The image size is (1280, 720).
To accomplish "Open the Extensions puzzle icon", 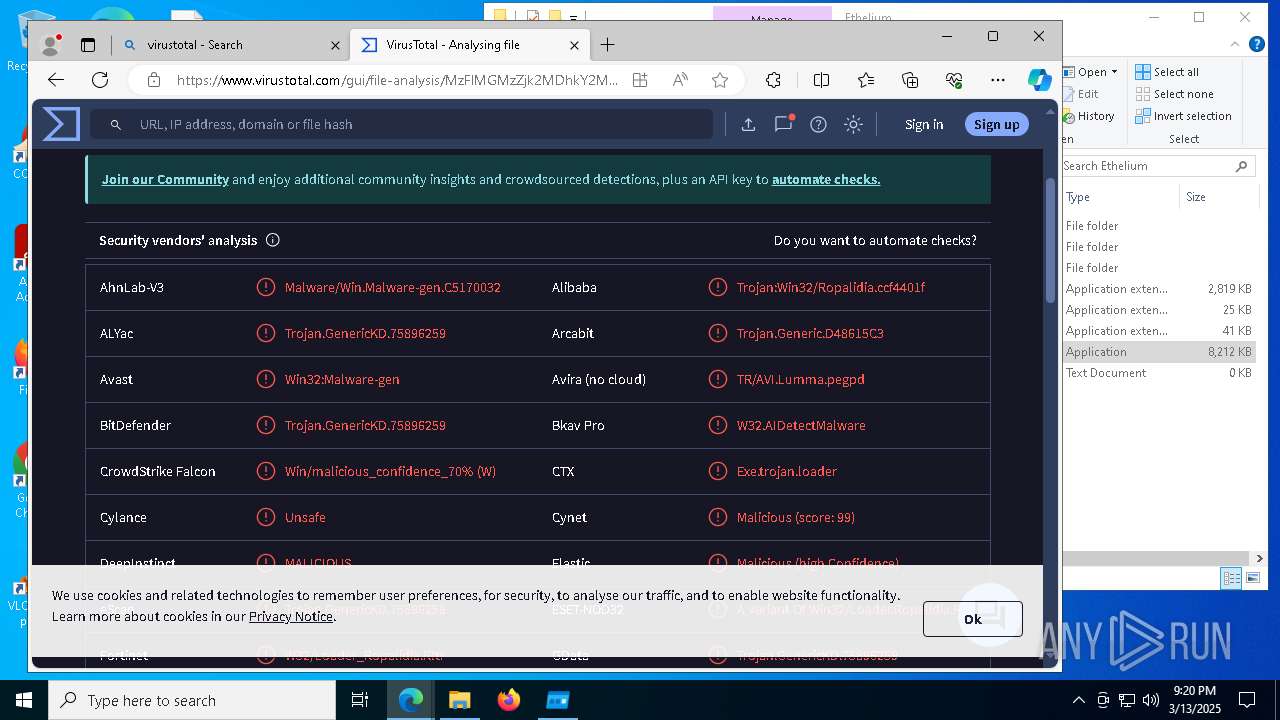I will pyautogui.click(x=773, y=80).
